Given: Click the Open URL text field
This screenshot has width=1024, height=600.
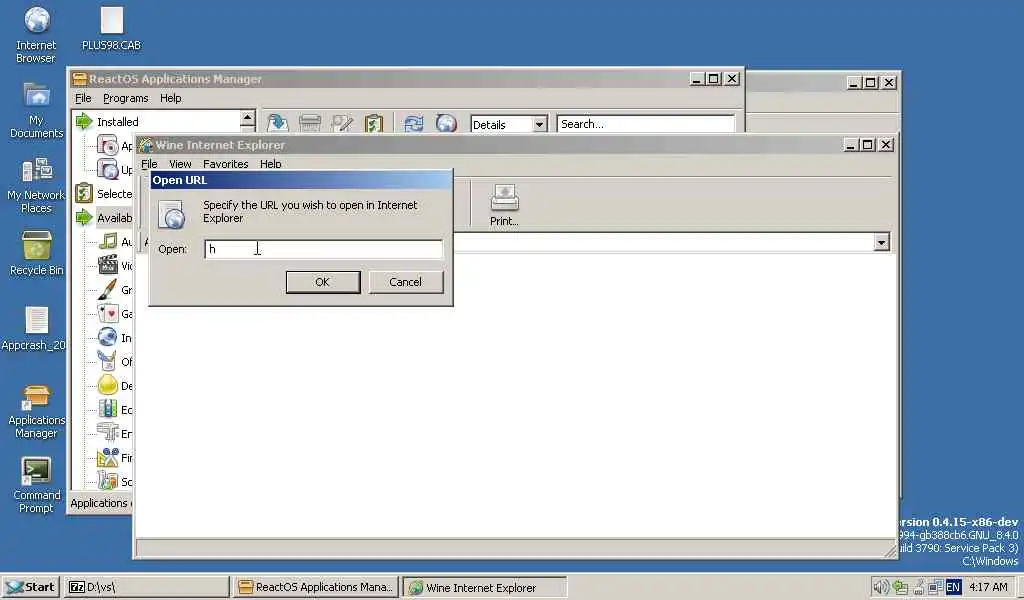Looking at the screenshot, I should click(x=323, y=249).
